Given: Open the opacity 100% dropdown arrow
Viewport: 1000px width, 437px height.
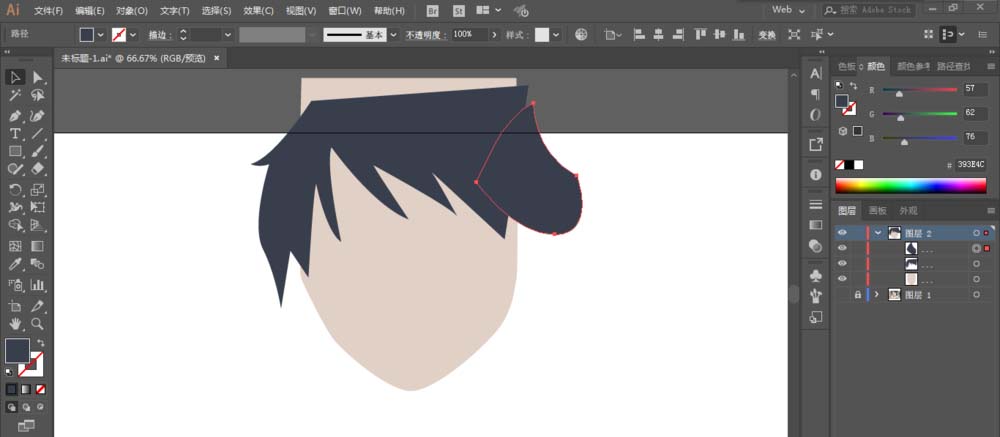Looking at the screenshot, I should pyautogui.click(x=494, y=35).
